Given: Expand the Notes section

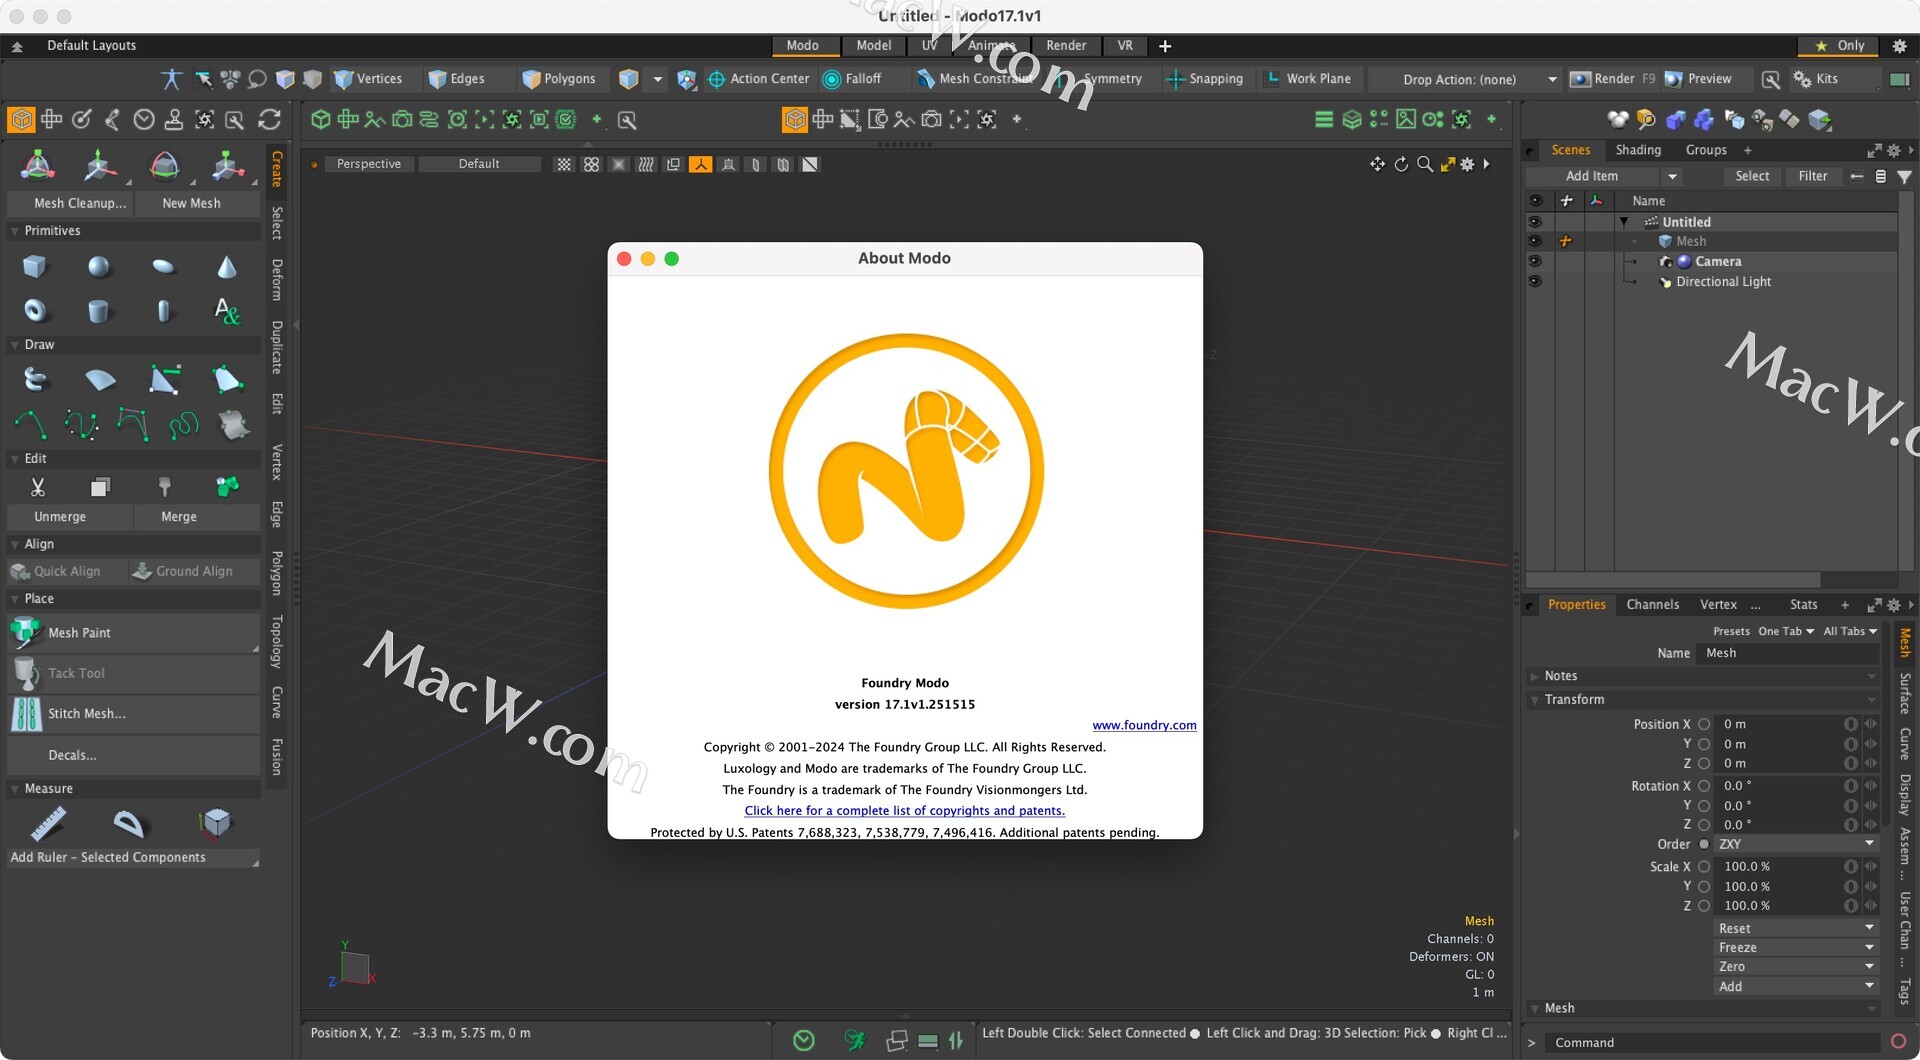Looking at the screenshot, I should point(1535,676).
